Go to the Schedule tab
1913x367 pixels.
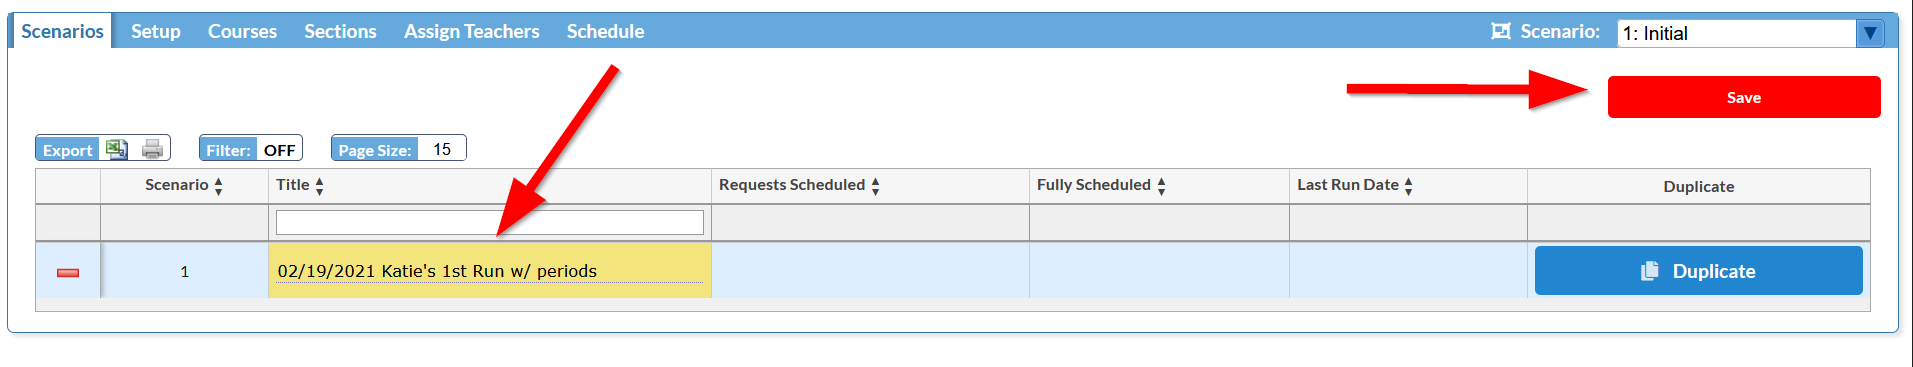pos(605,31)
